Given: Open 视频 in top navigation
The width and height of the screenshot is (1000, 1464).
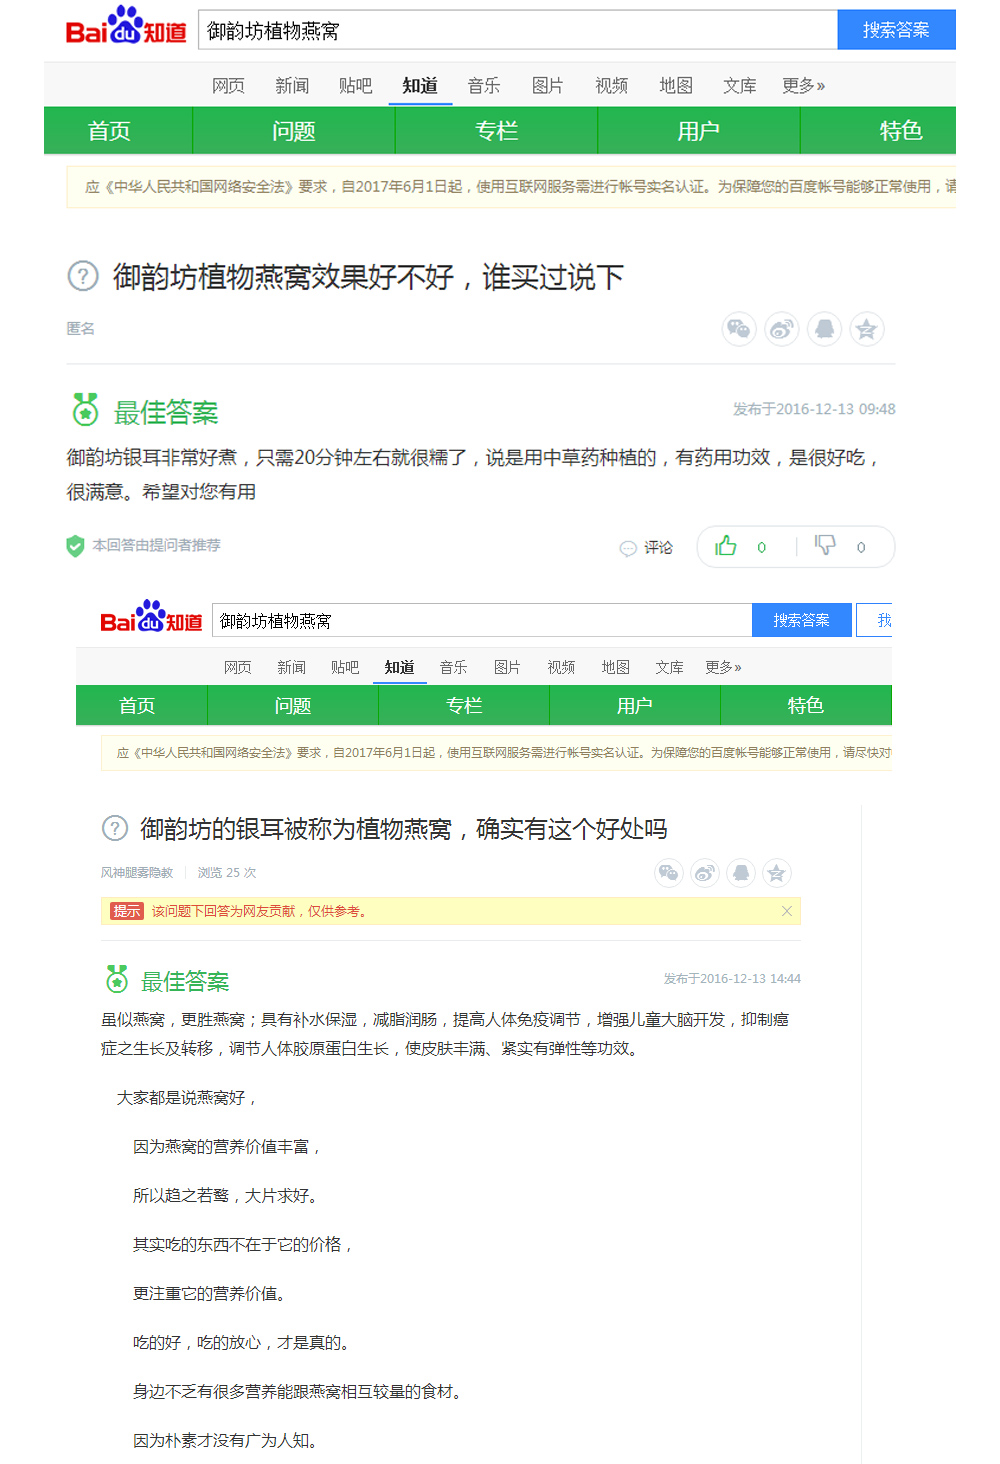Looking at the screenshot, I should coord(611,86).
